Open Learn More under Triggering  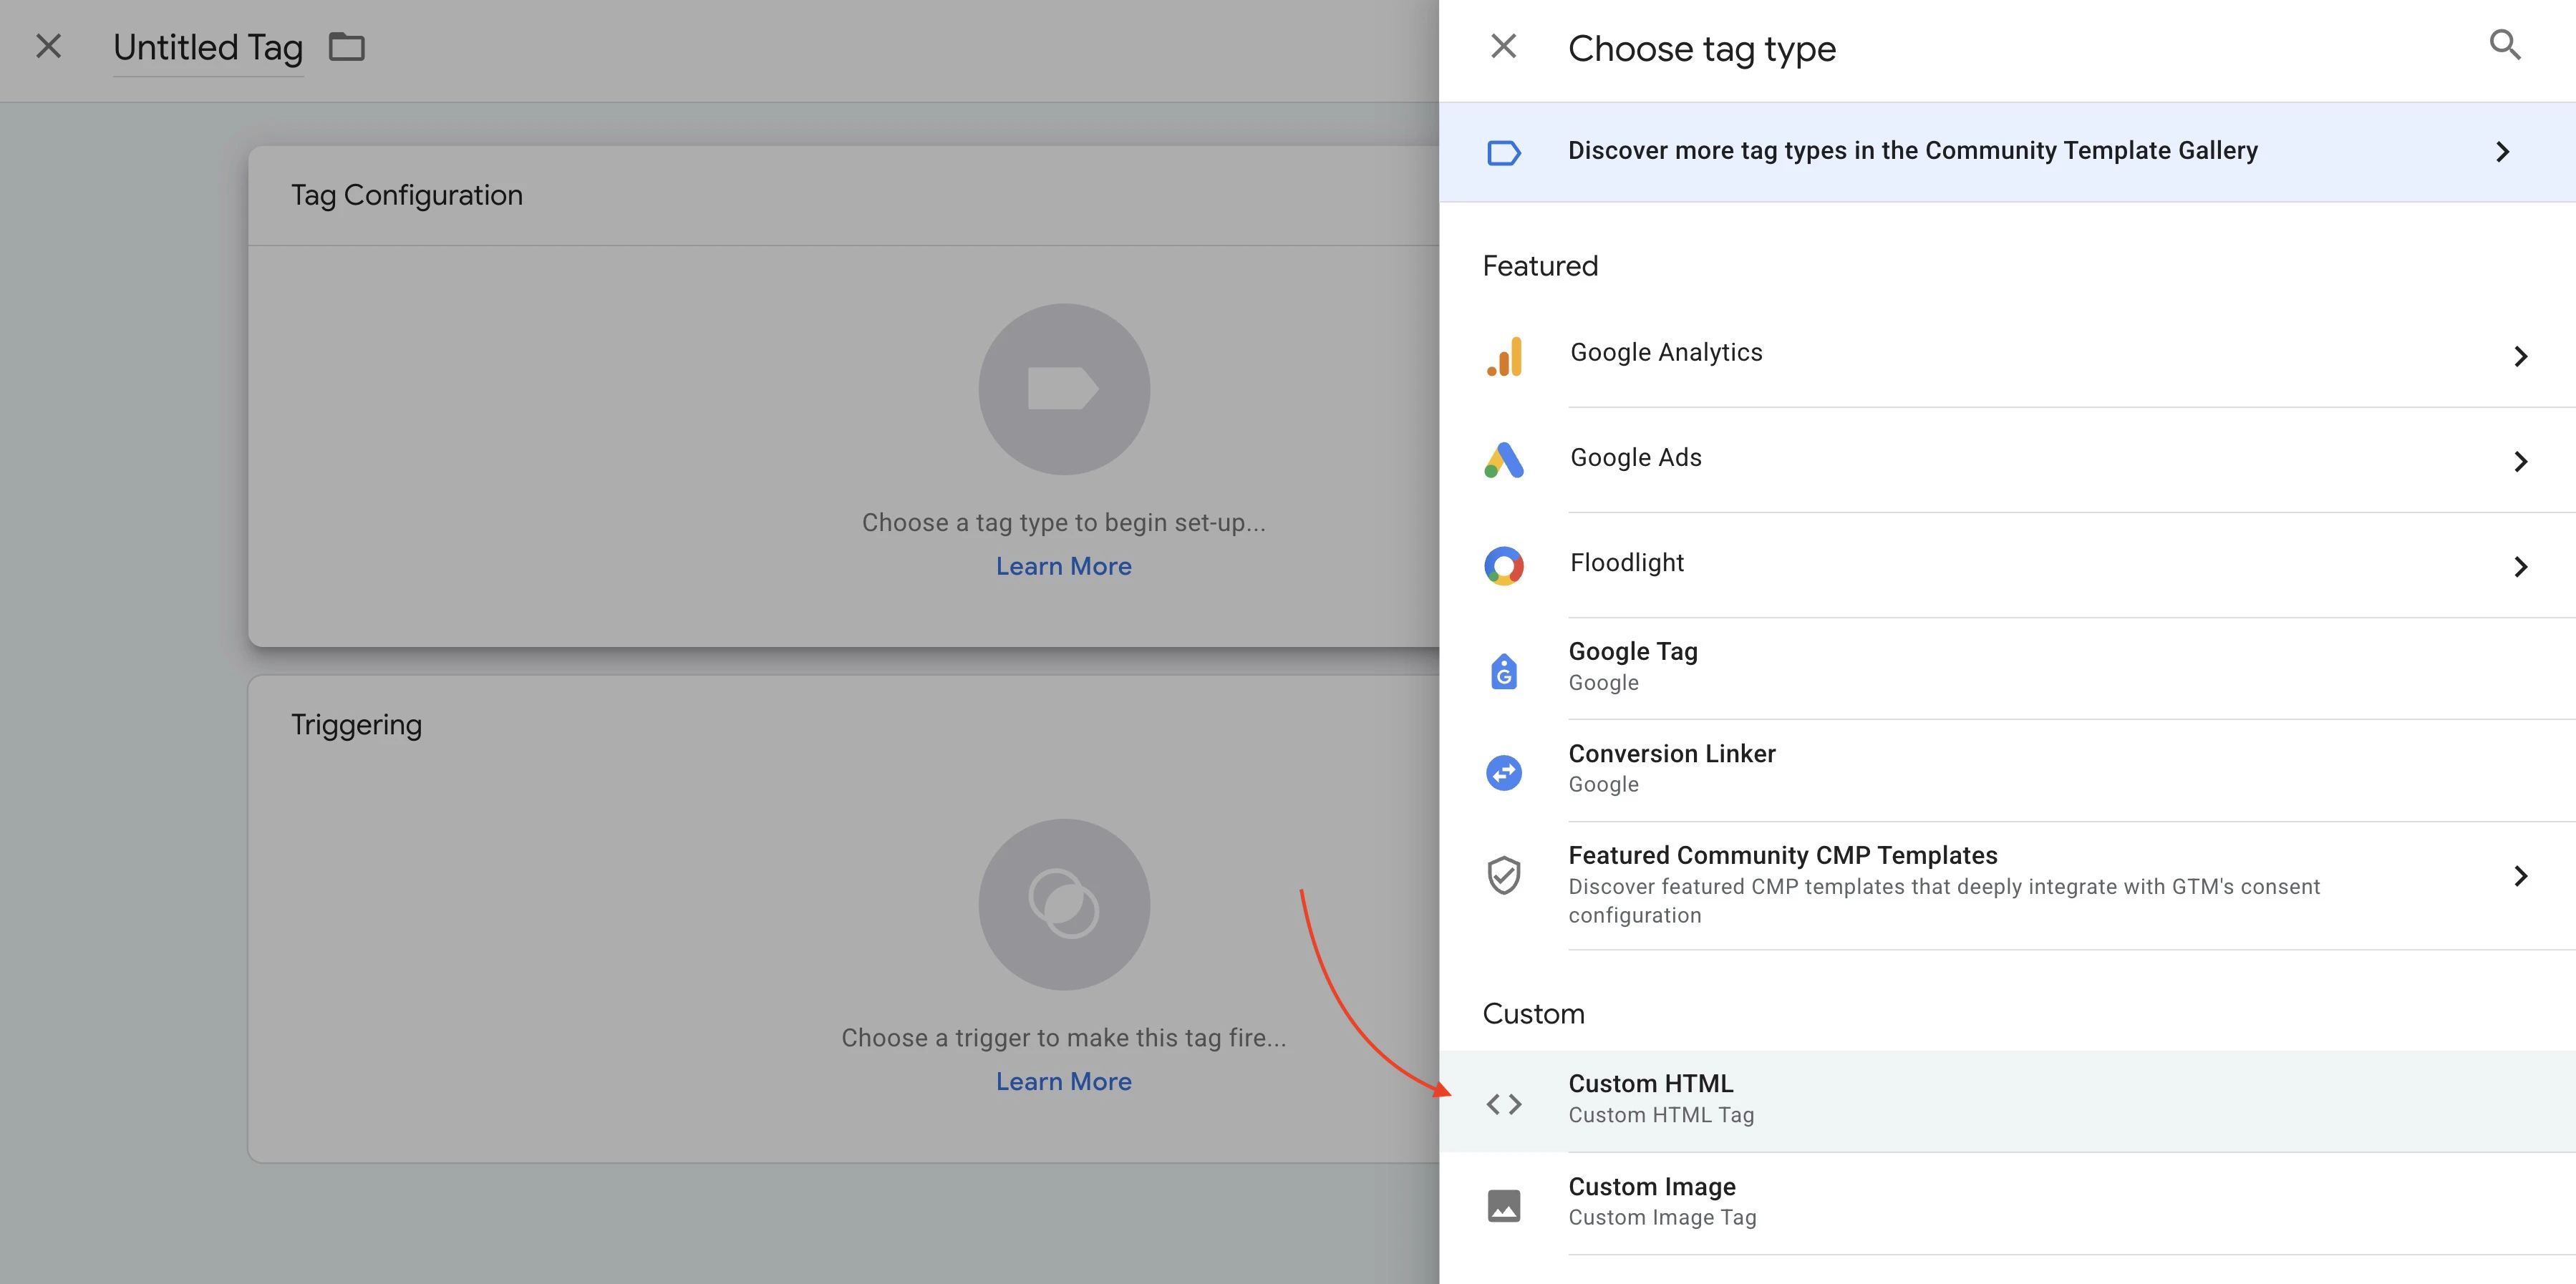pos(1064,1081)
